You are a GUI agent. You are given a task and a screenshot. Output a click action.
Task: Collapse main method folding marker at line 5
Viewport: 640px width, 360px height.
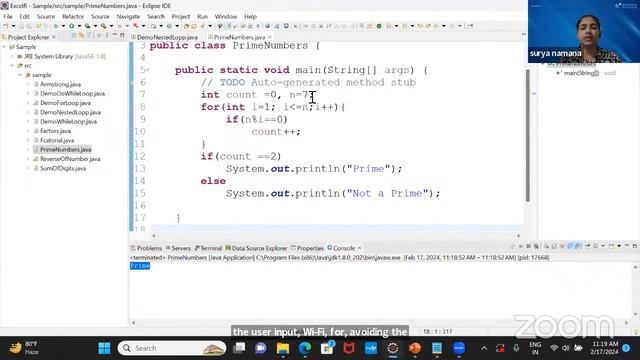point(147,70)
